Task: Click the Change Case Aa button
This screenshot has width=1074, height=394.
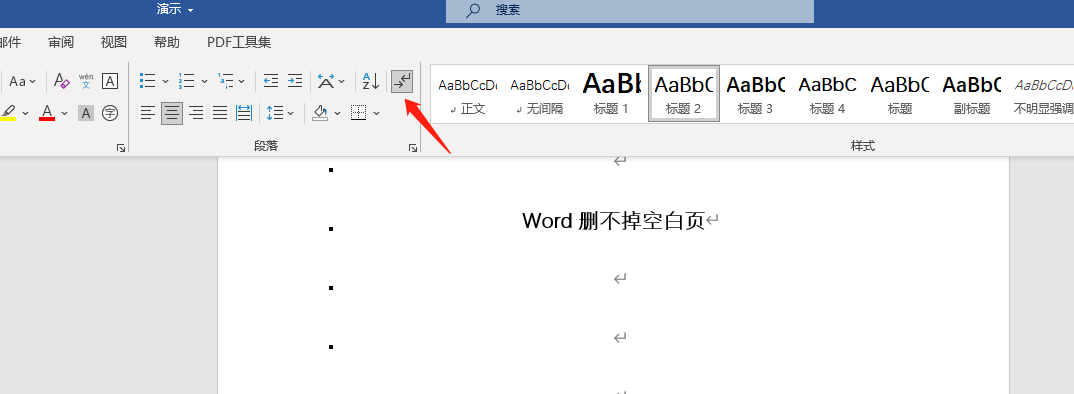Action: pyautogui.click(x=23, y=82)
